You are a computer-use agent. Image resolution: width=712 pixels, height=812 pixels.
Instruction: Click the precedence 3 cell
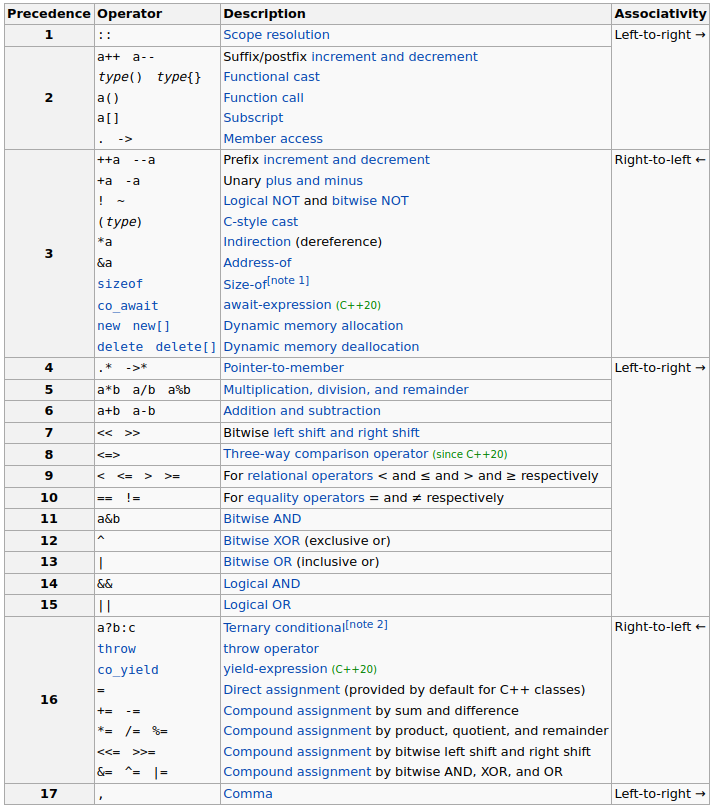pyautogui.click(x=49, y=254)
